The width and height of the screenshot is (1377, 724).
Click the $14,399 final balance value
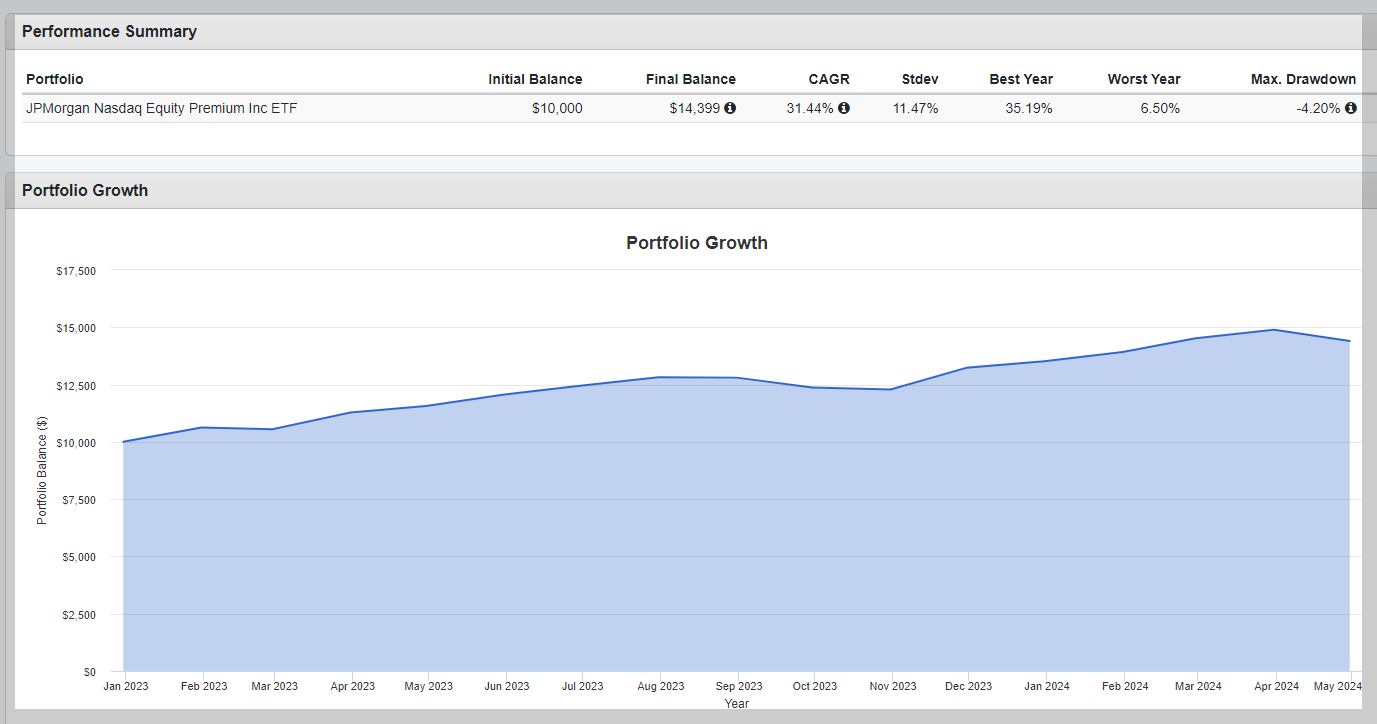(695, 108)
